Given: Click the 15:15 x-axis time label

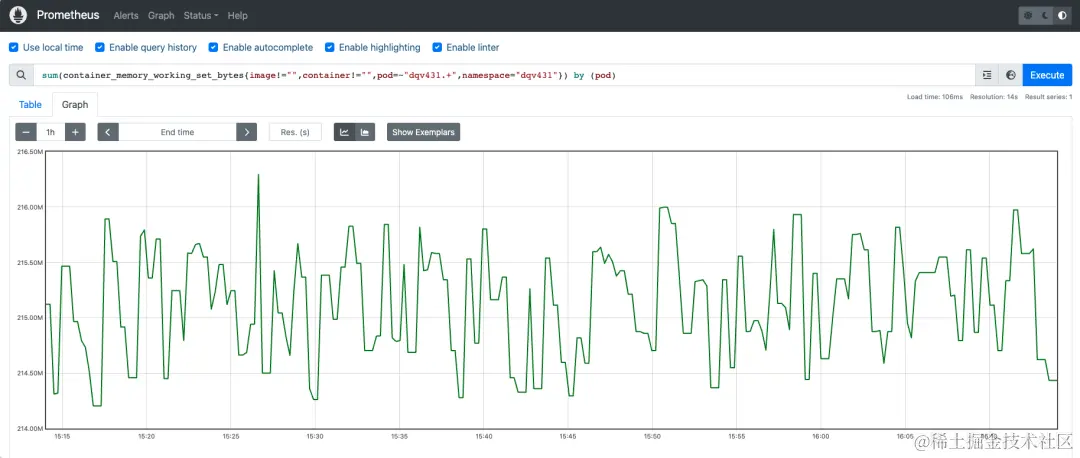Looking at the screenshot, I should (x=62, y=436).
